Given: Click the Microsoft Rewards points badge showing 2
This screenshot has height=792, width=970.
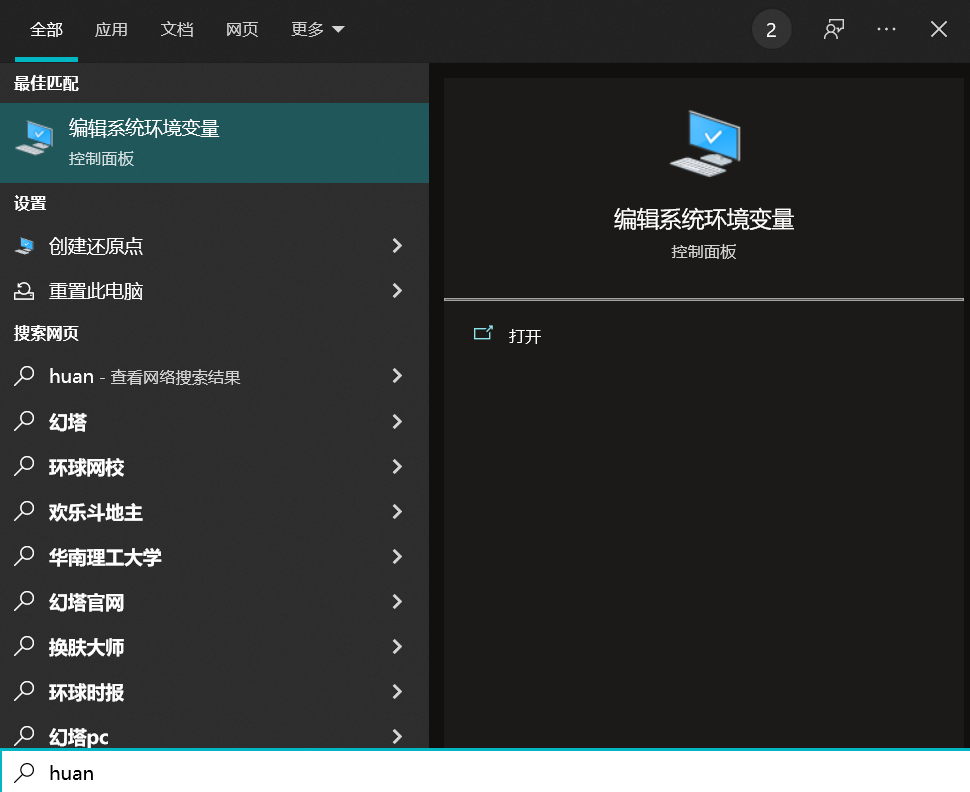Looking at the screenshot, I should point(771,29).
